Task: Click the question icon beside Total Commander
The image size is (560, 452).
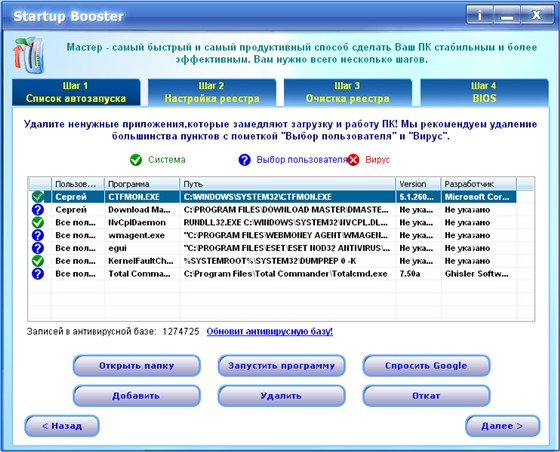Action: tap(38, 274)
